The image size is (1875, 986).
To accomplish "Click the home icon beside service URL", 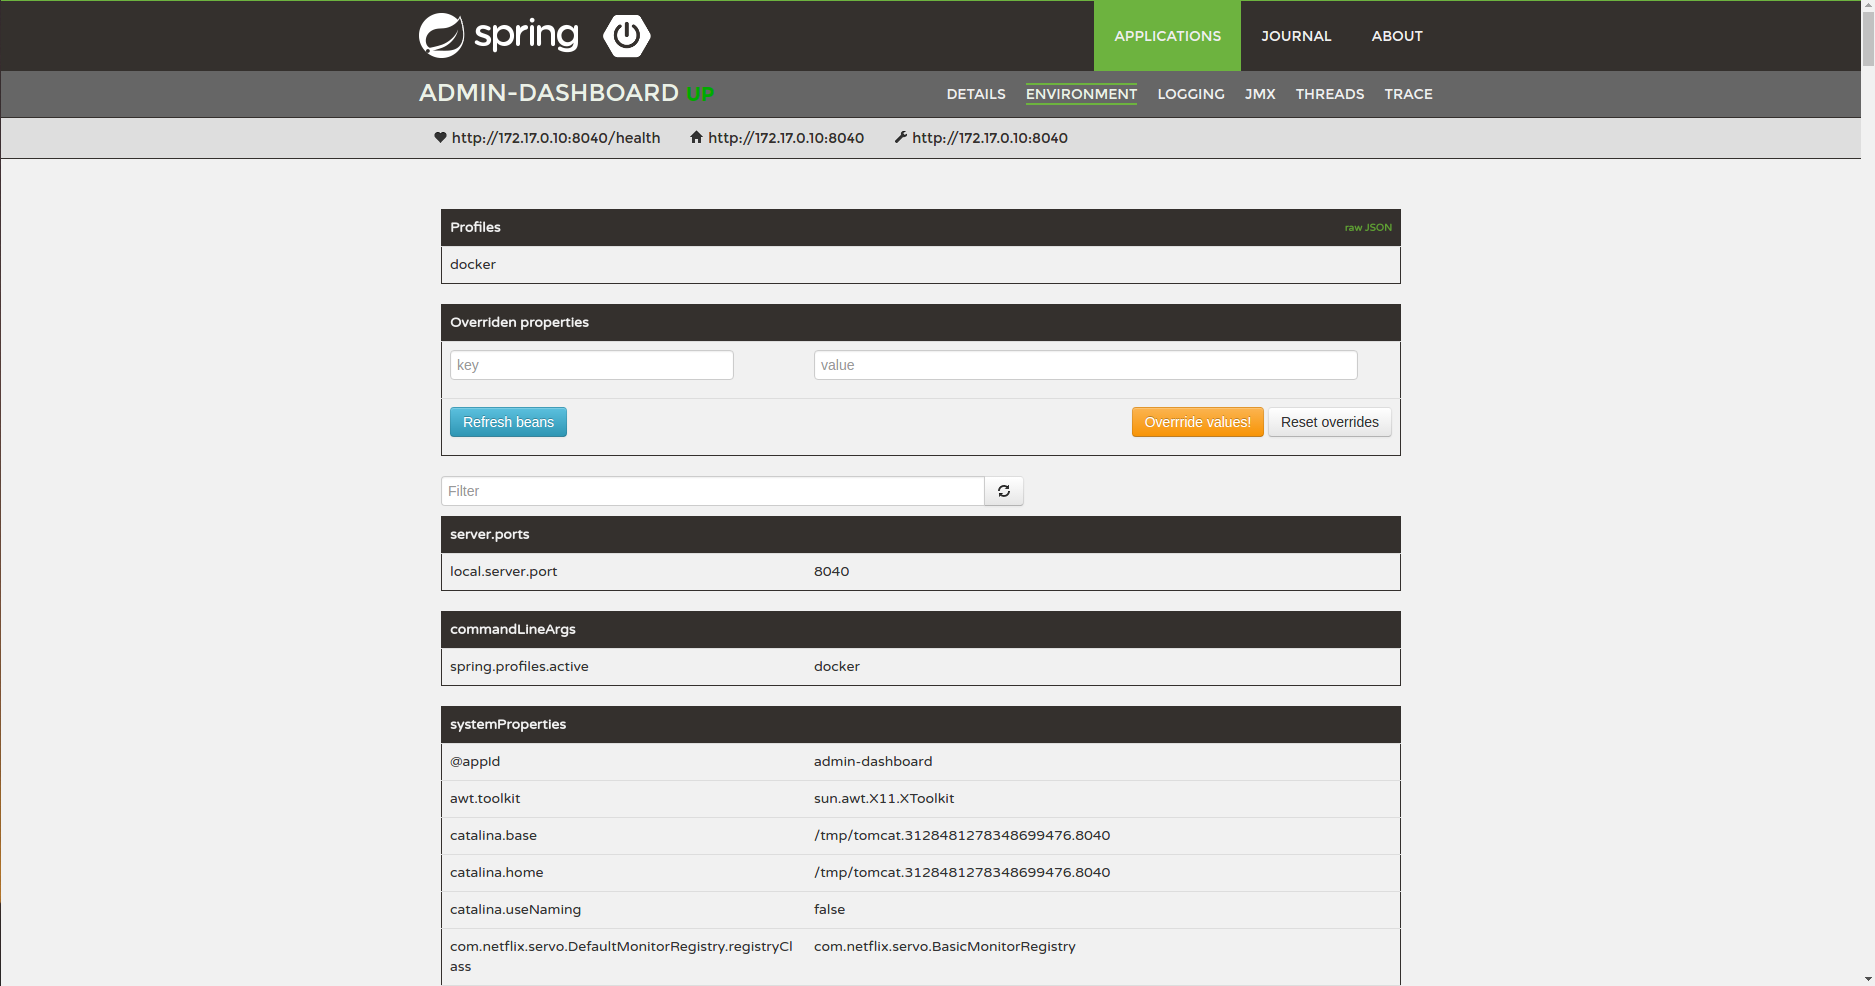I will point(696,138).
